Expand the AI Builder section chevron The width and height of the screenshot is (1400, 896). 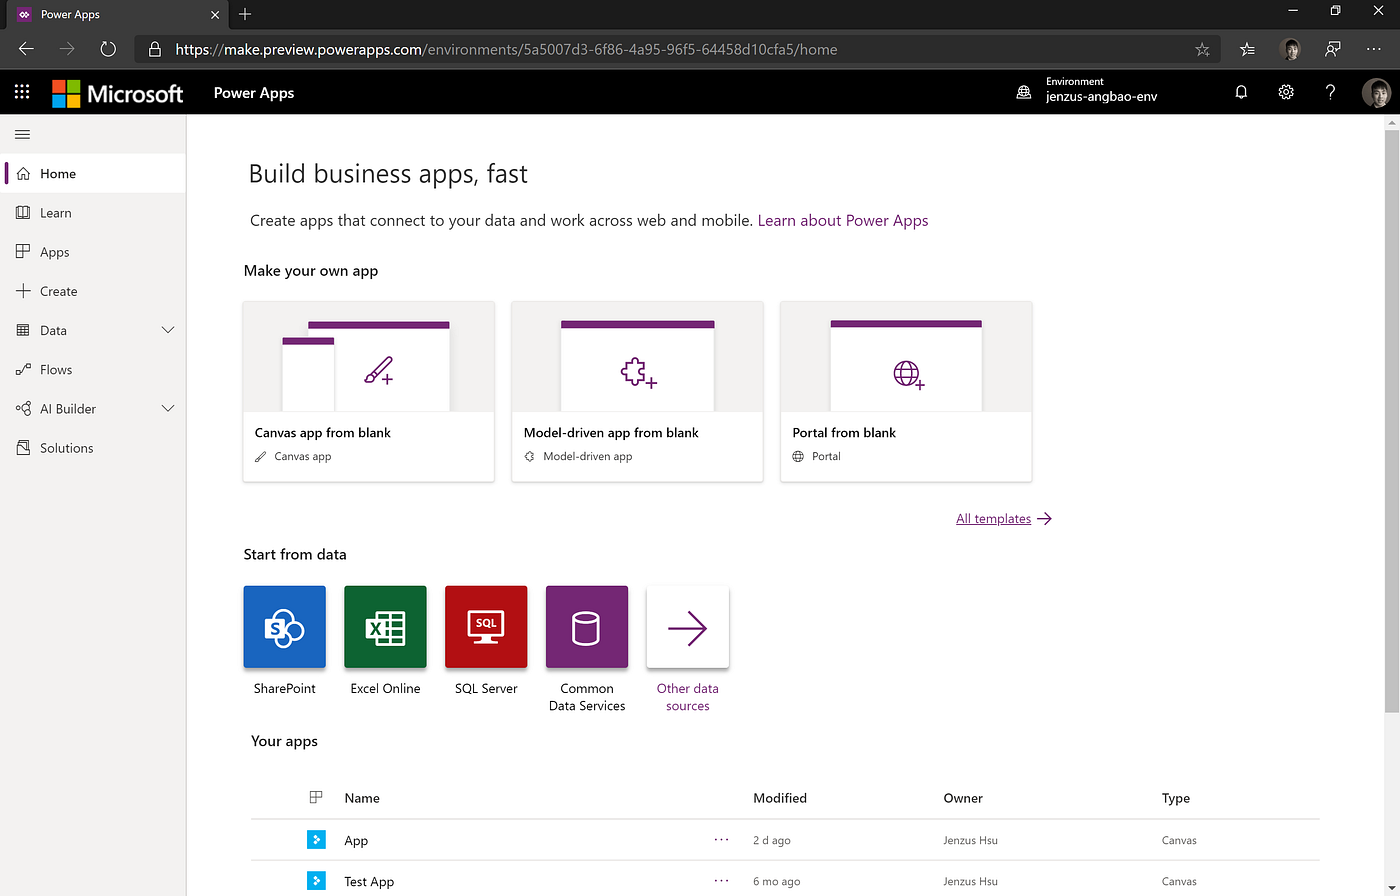click(168, 408)
